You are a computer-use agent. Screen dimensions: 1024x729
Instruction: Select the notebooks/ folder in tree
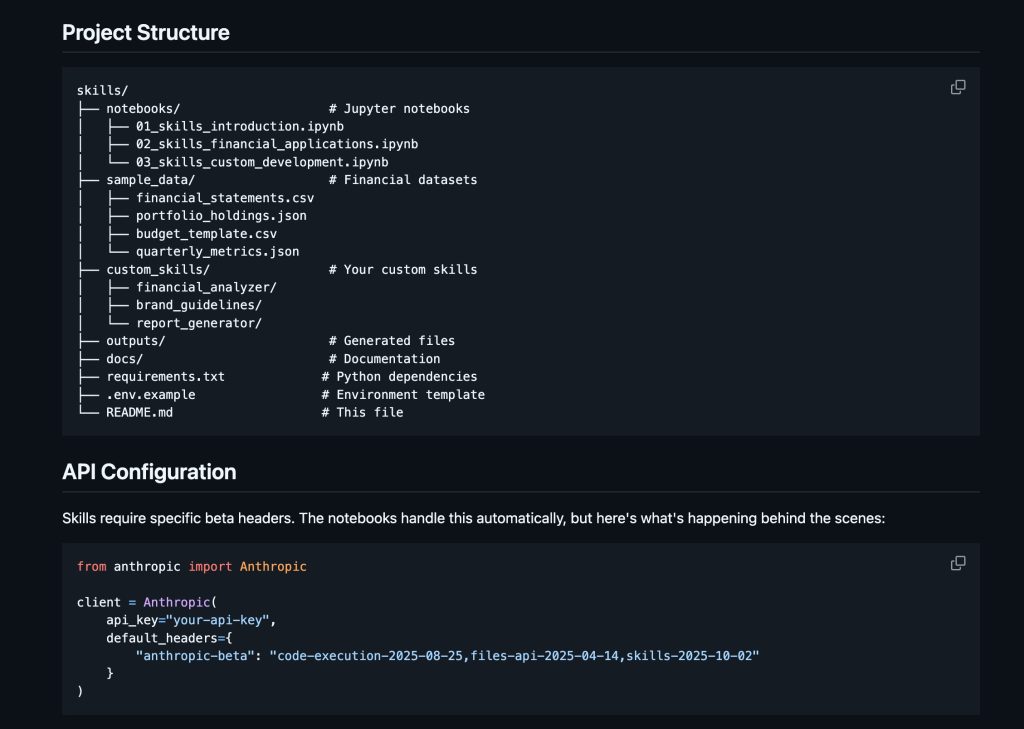click(x=143, y=108)
